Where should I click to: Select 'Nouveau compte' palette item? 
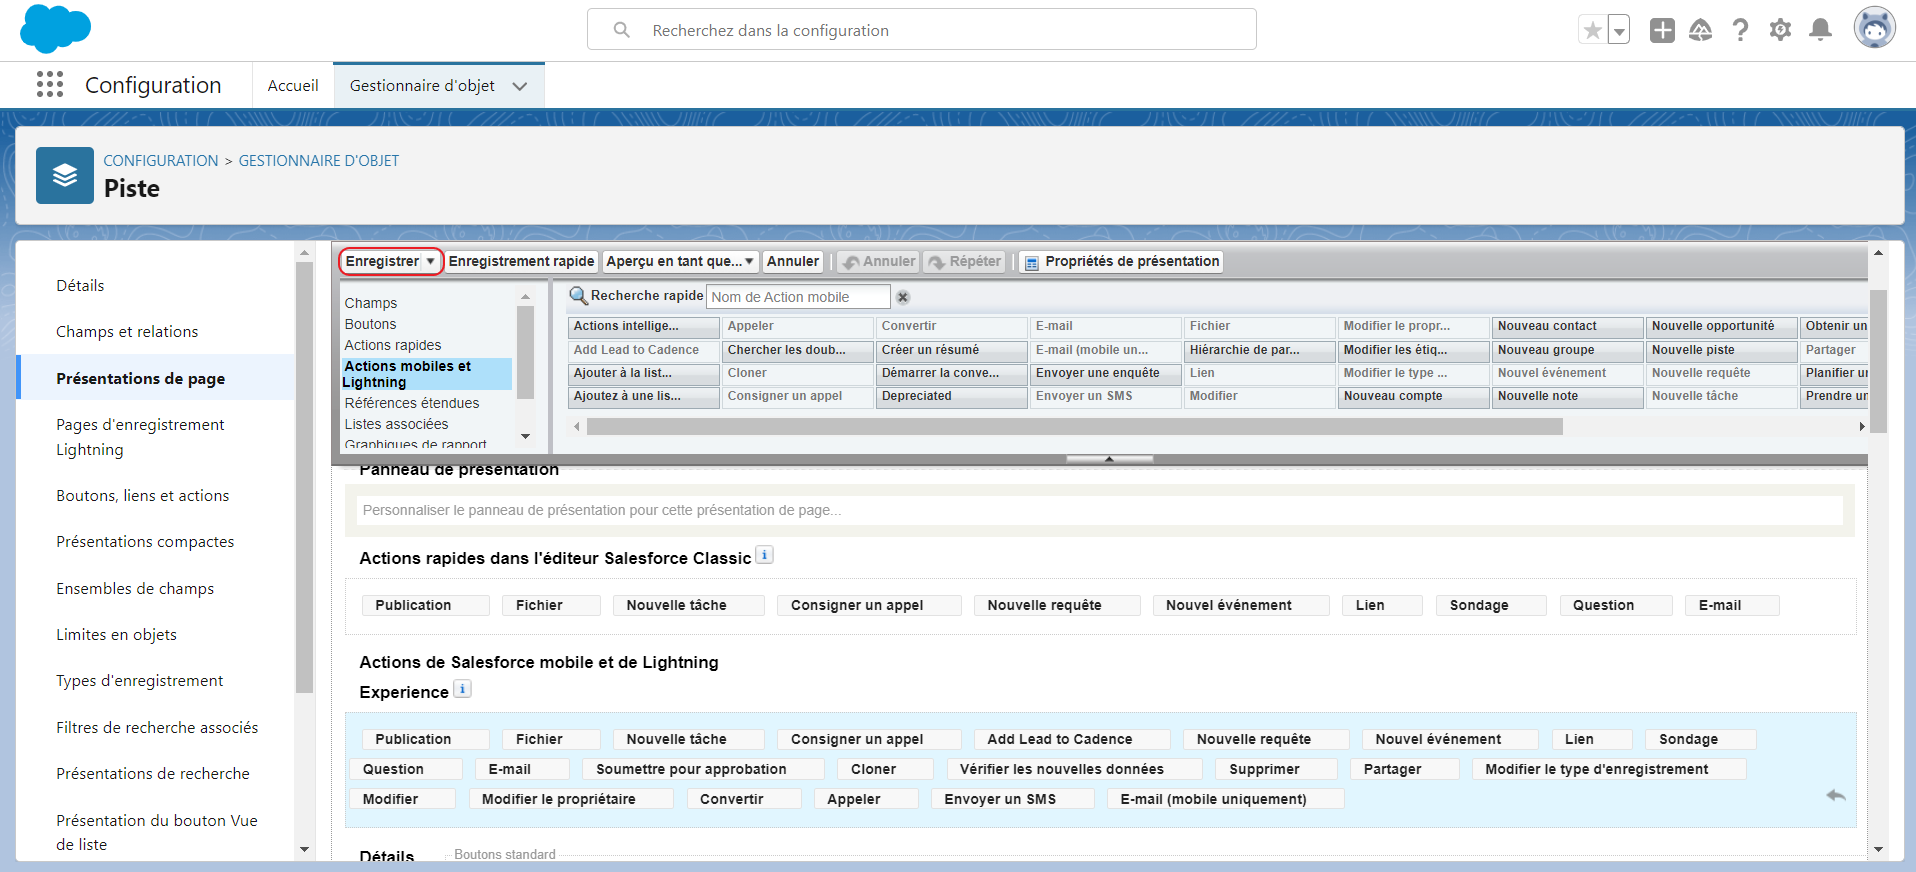[1413, 397]
